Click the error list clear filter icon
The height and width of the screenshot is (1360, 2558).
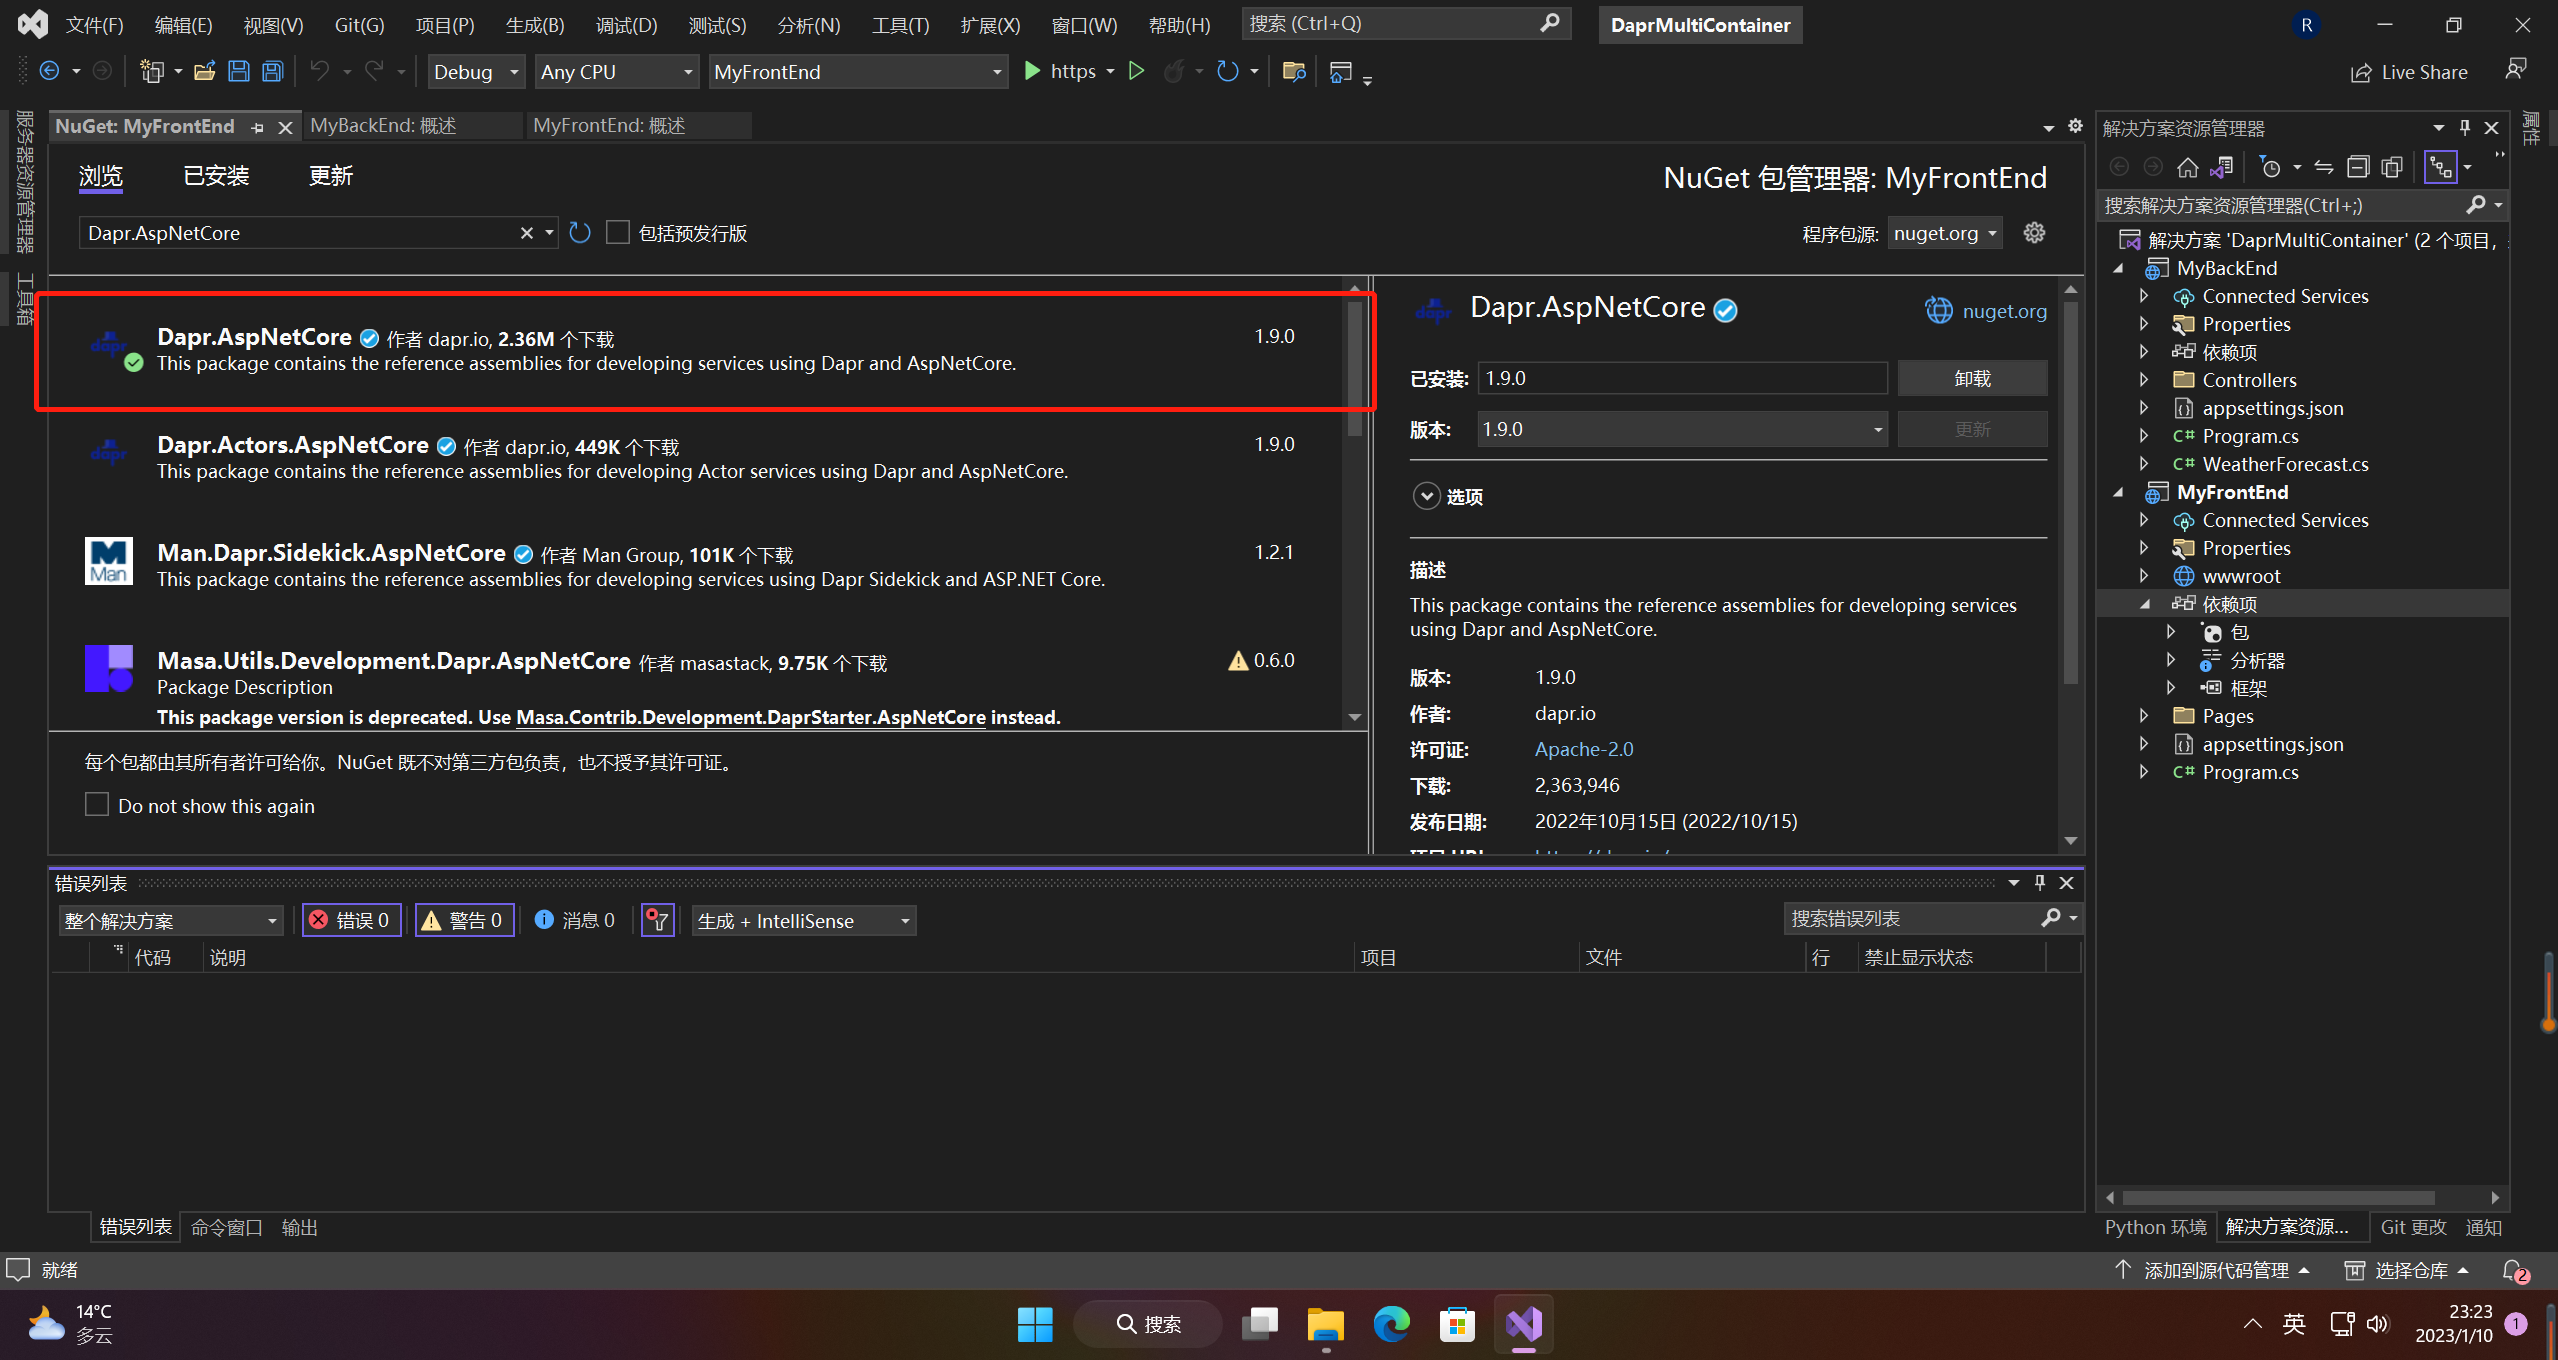pyautogui.click(x=657, y=920)
